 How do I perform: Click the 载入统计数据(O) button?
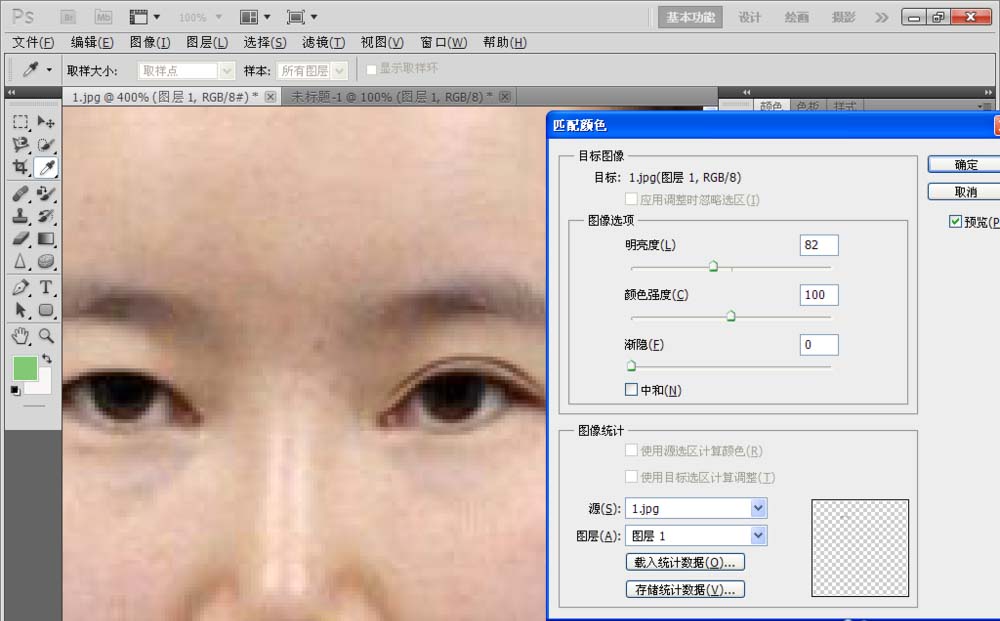click(x=686, y=562)
